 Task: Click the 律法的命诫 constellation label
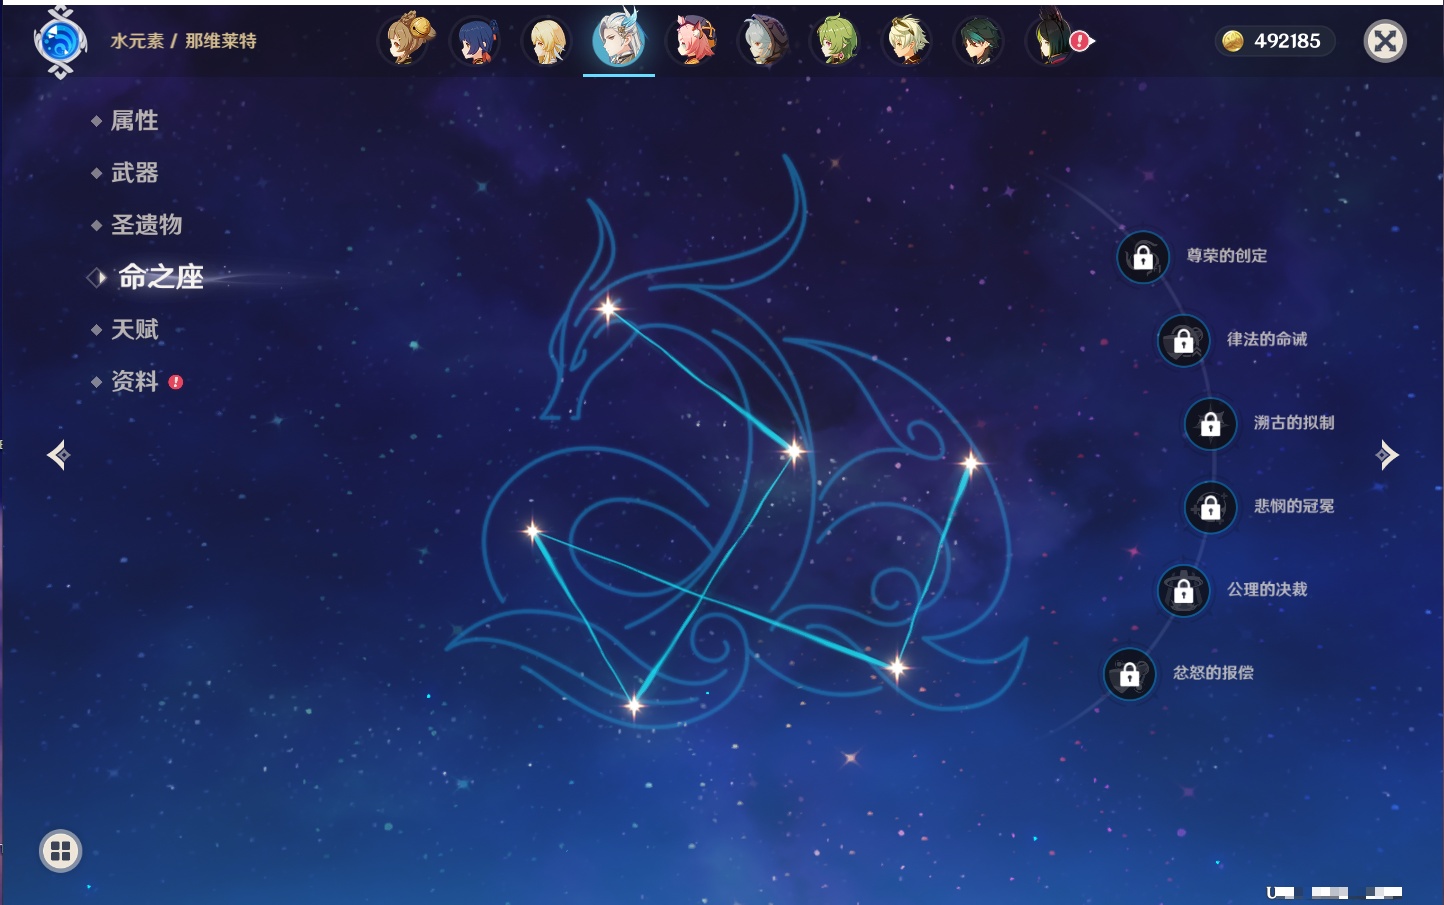(1266, 339)
